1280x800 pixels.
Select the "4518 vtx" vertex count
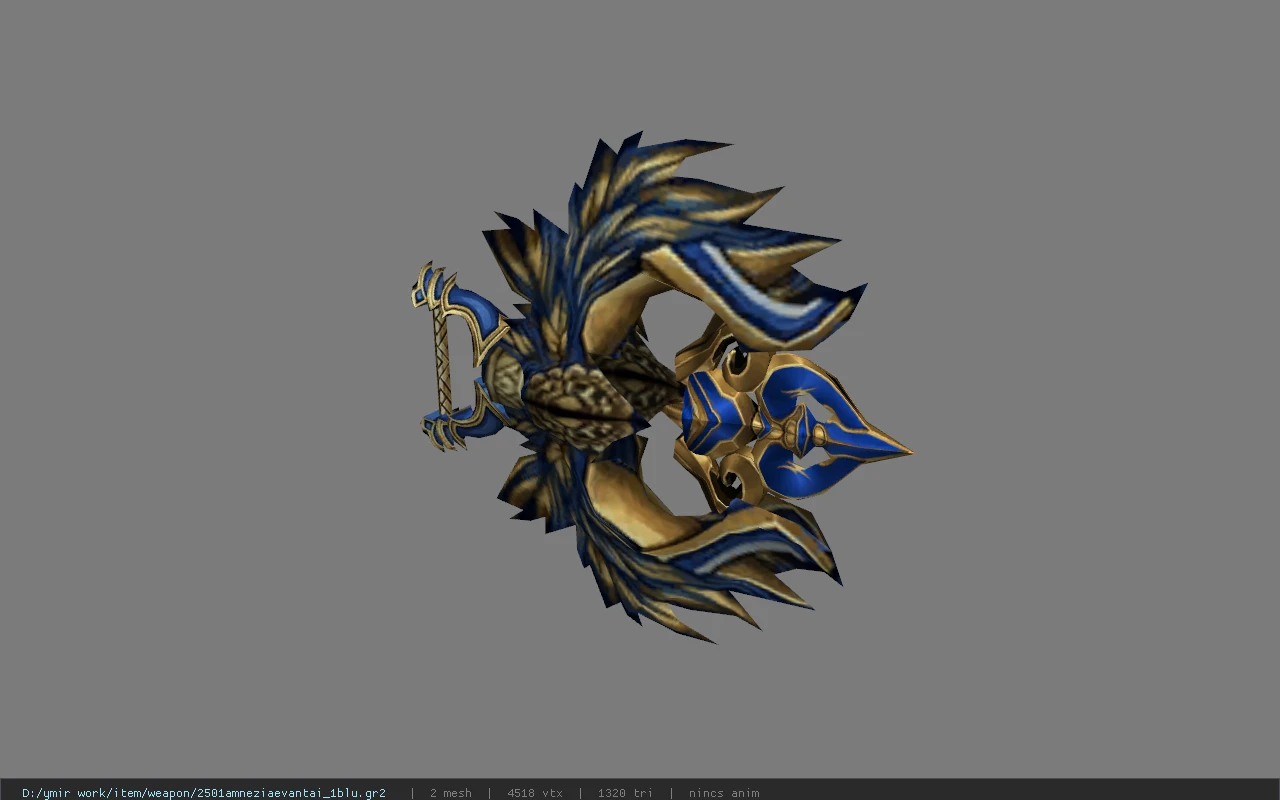click(x=535, y=793)
